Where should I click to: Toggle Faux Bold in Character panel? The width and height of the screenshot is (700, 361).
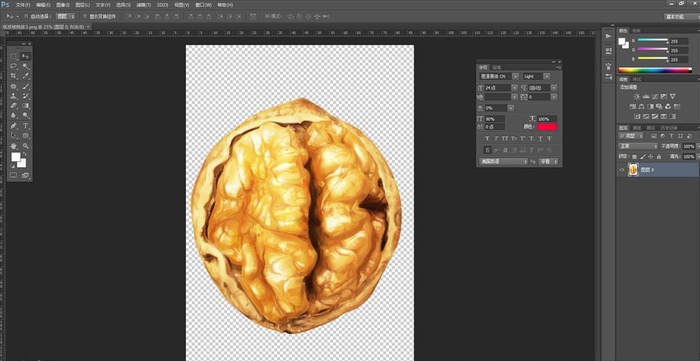pyautogui.click(x=487, y=138)
